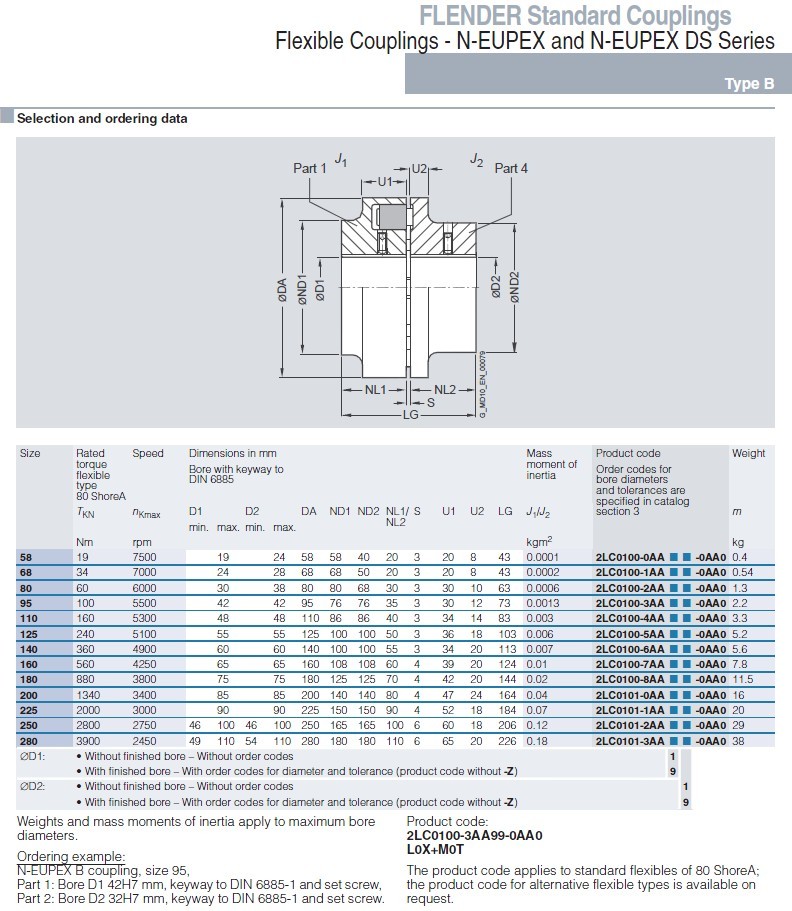Viewport: 792px width, 911px height.
Task: Click the L0X+M0T order code
Action: click(x=435, y=849)
